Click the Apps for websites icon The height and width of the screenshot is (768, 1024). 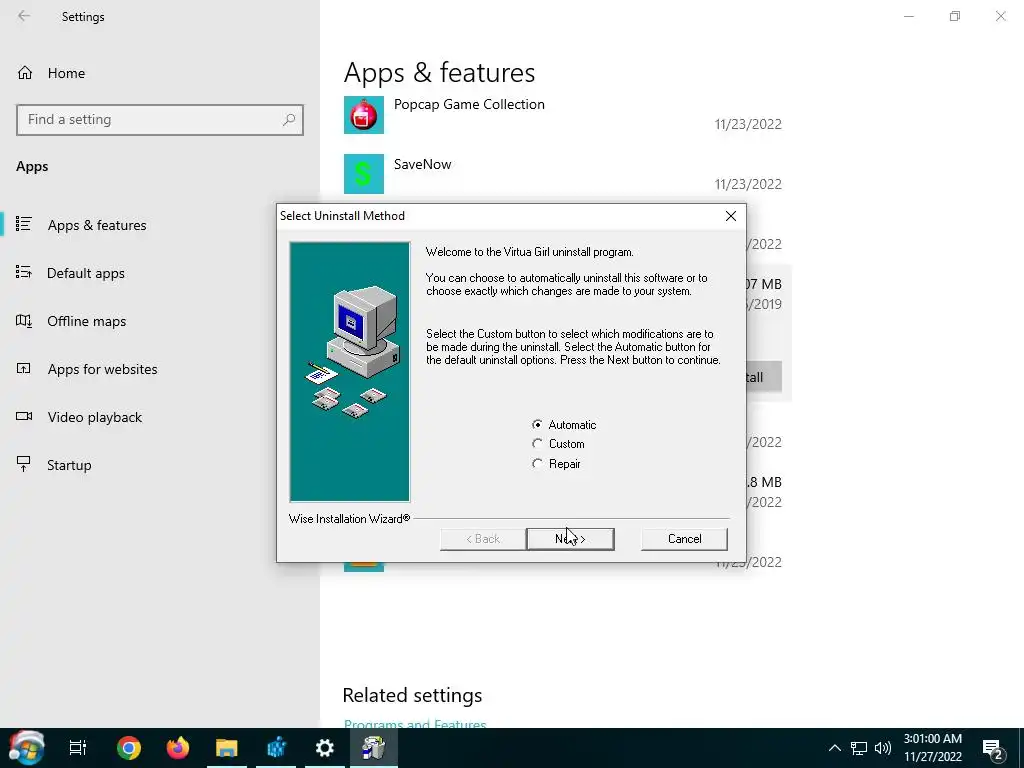coord(24,368)
